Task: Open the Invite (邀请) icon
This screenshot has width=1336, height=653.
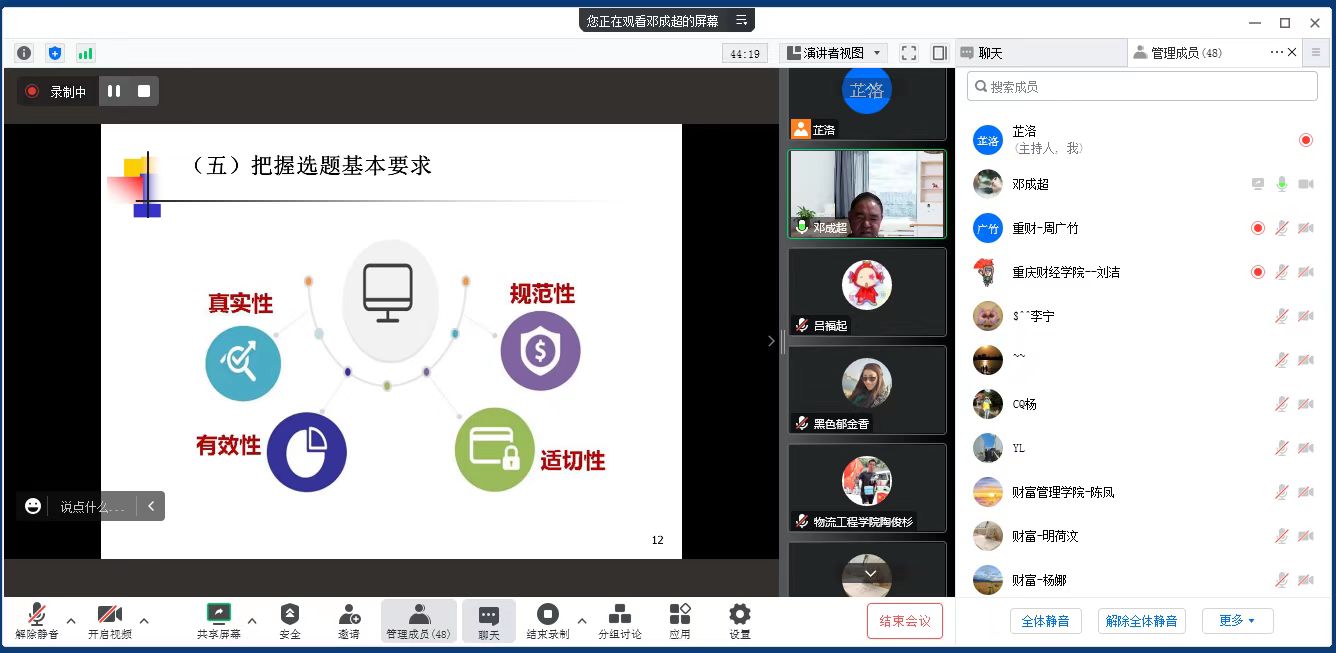Action: click(349, 615)
